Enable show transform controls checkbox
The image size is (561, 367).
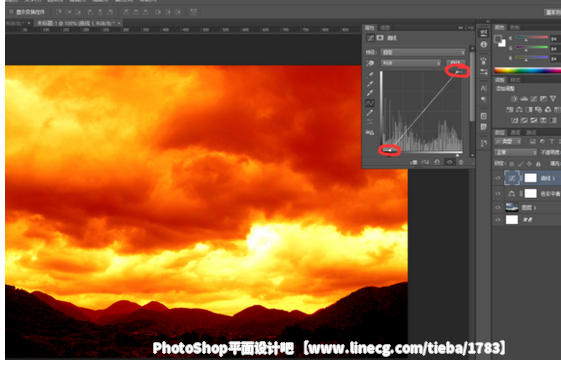point(11,12)
